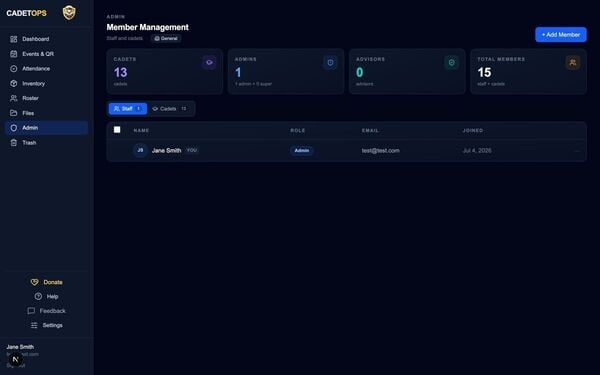The height and width of the screenshot is (375, 600).
Task: Click the NAME column header
Action: [x=141, y=130]
